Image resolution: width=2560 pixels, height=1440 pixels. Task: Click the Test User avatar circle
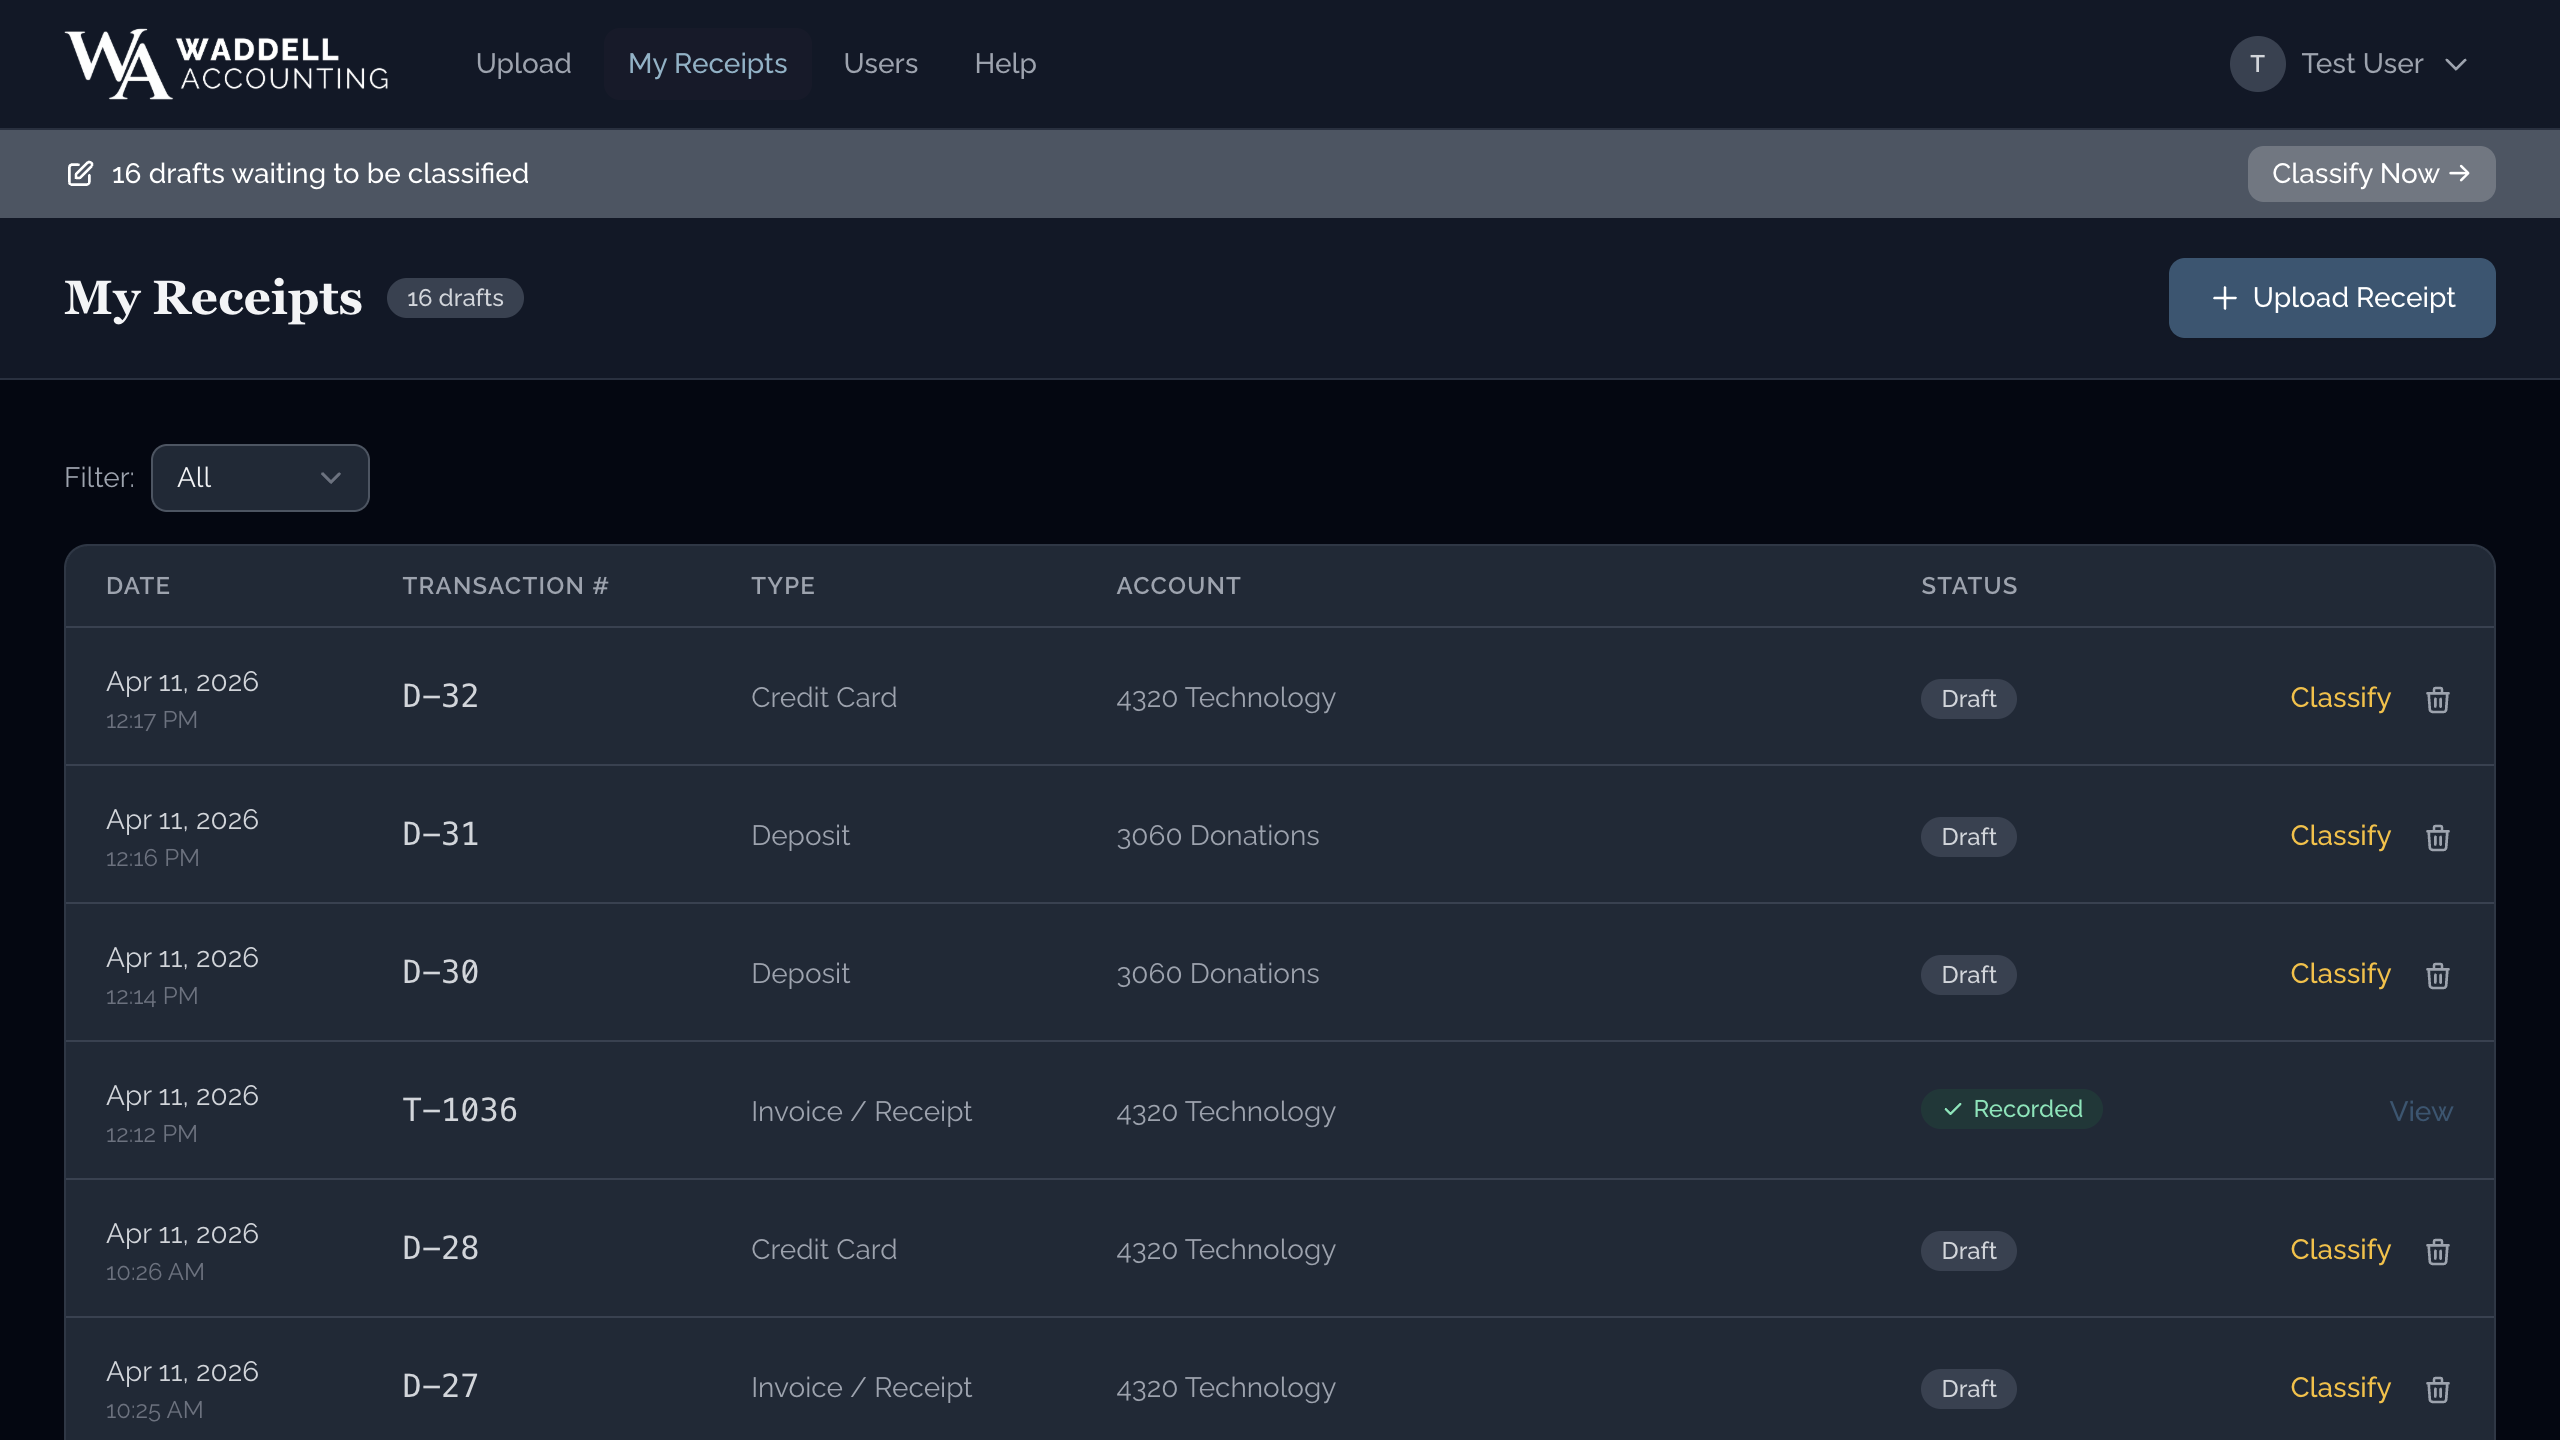[x=2257, y=64]
